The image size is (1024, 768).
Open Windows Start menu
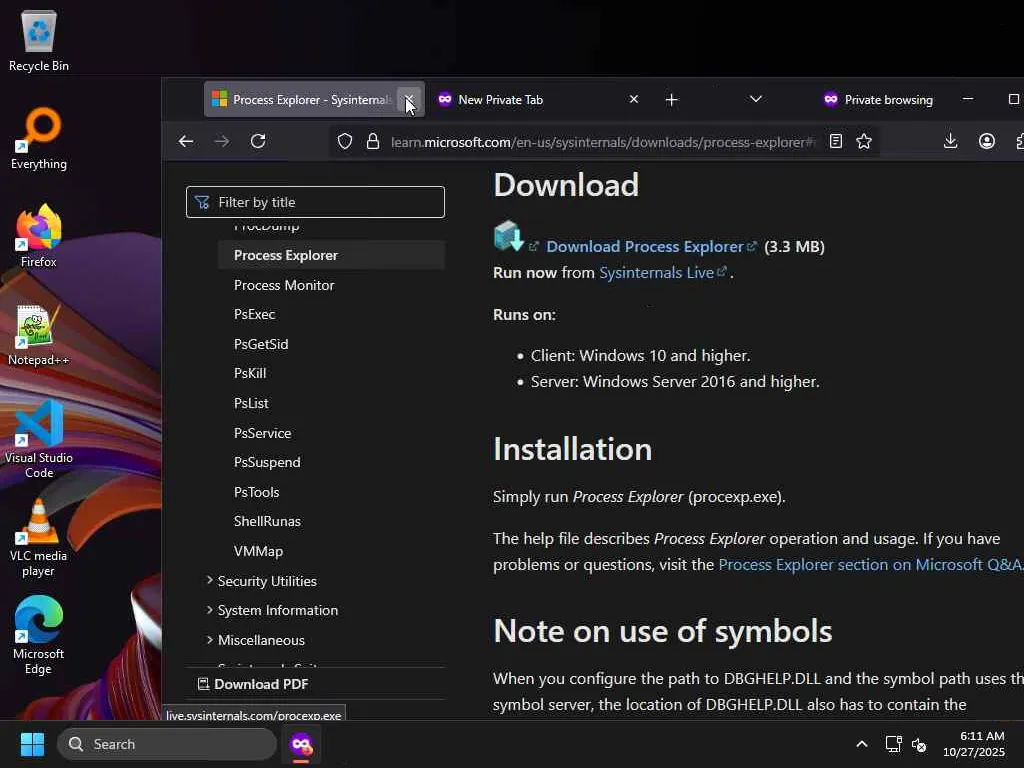click(x=32, y=744)
